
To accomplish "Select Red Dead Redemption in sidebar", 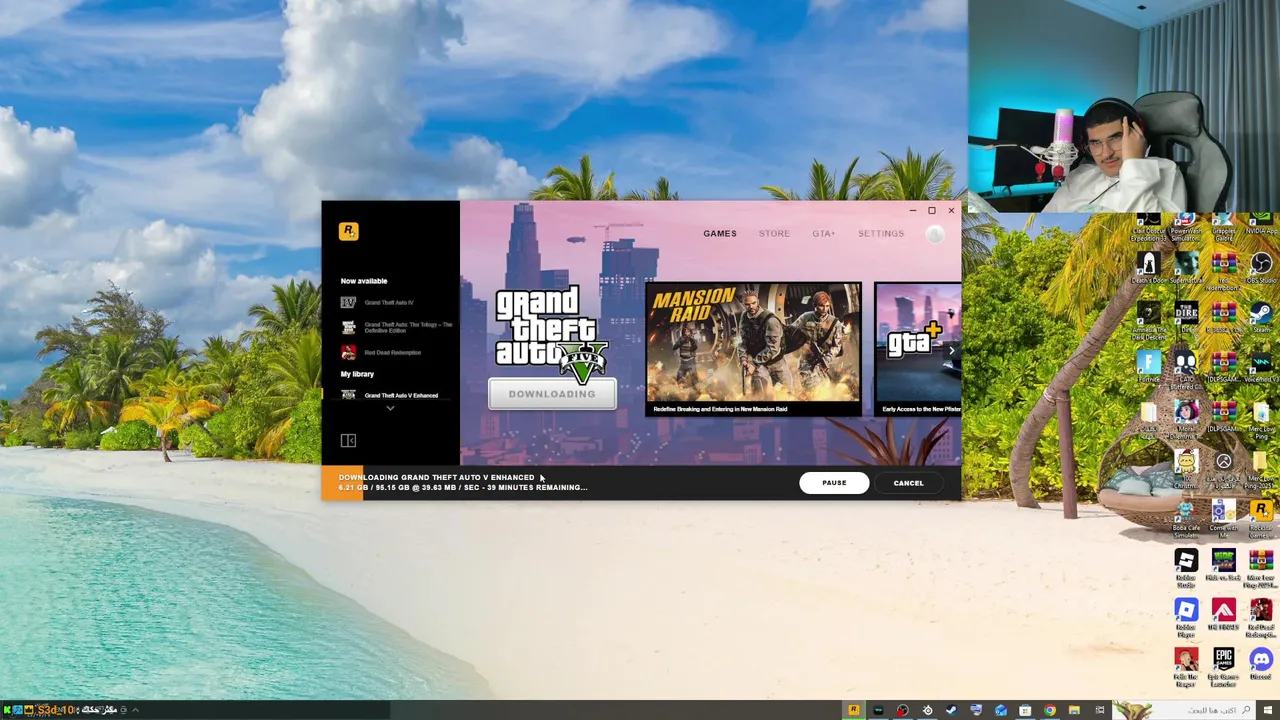I will 382,352.
